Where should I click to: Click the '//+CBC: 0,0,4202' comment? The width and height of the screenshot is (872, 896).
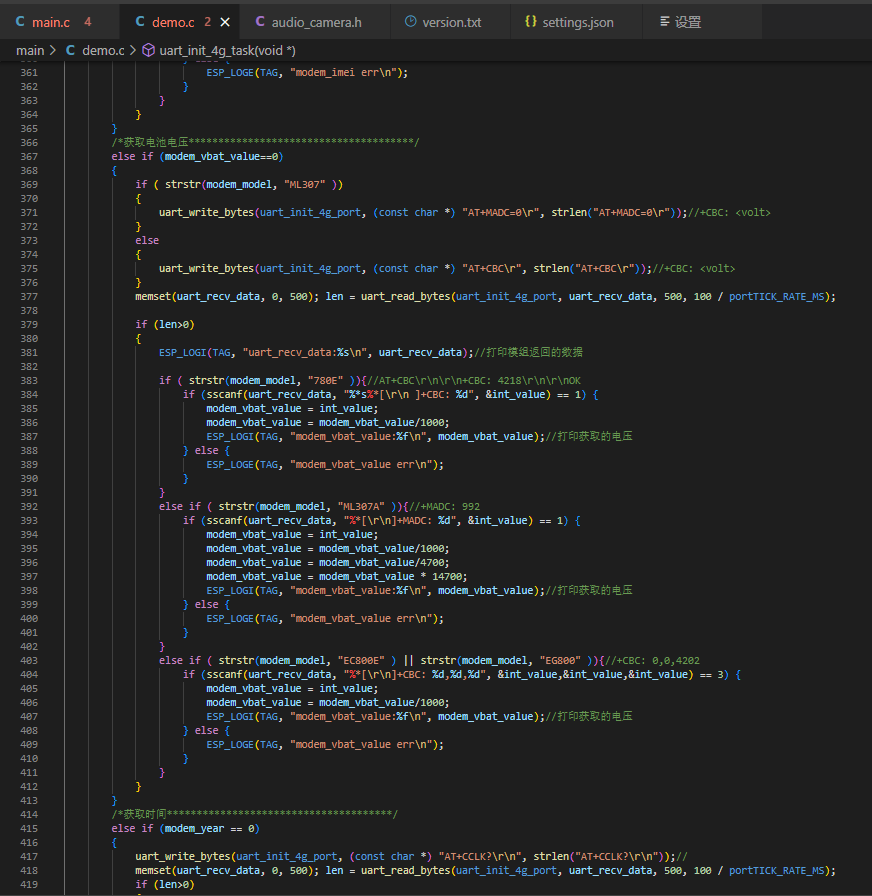(x=652, y=661)
